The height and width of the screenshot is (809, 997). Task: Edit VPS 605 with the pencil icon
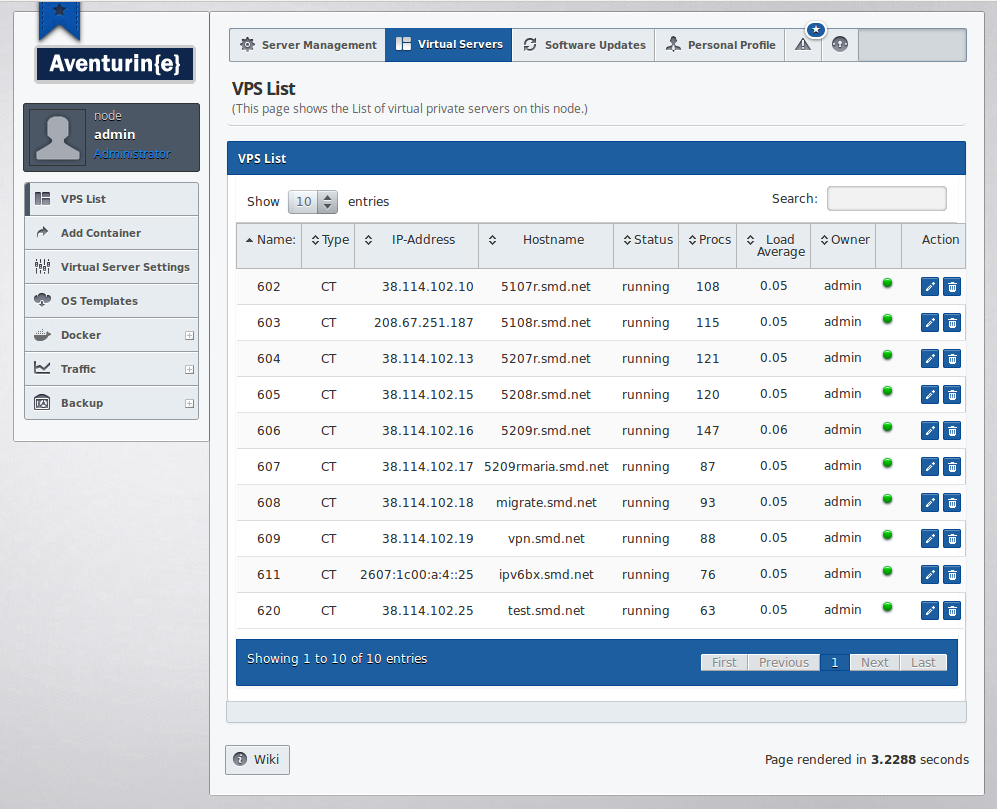[930, 395]
